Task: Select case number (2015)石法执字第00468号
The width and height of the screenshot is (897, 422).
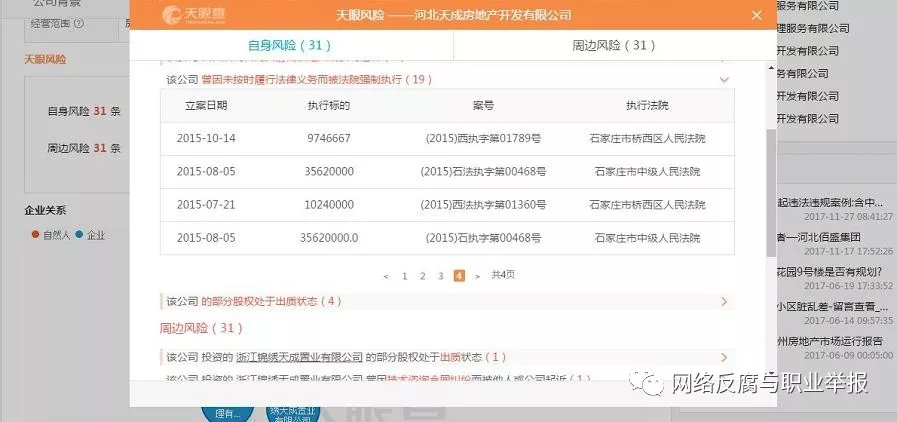Action: (x=483, y=172)
